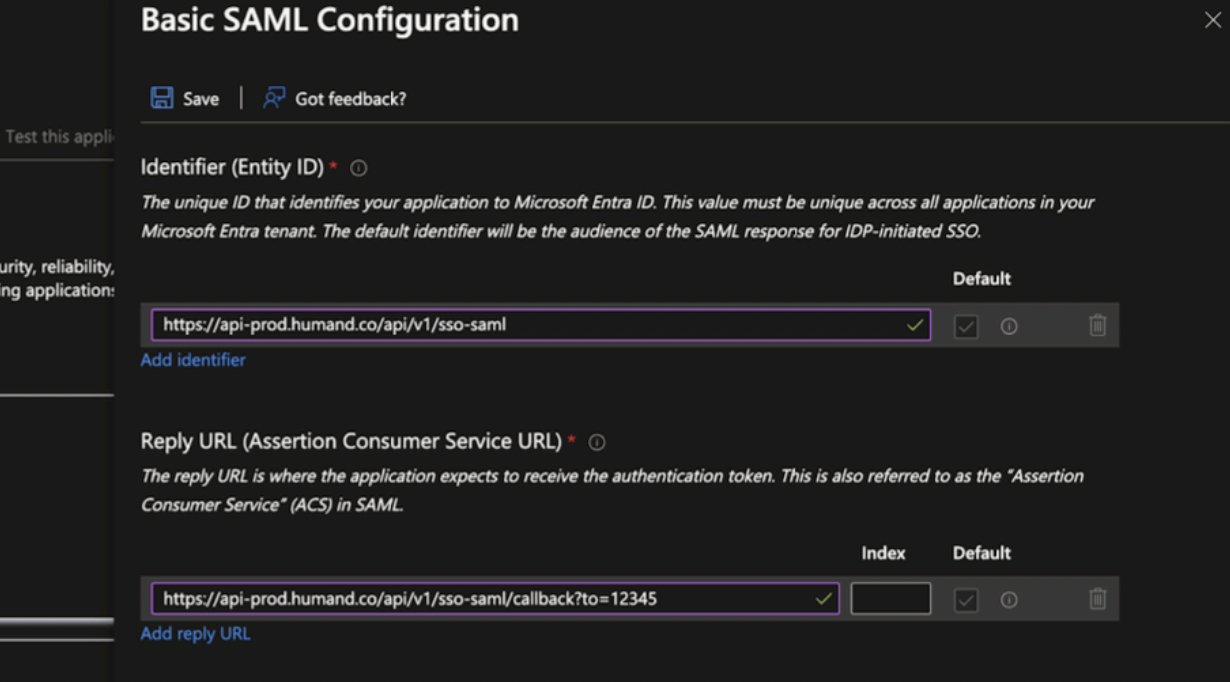
Task: Open the Got feedback? link
Action: [x=335, y=98]
